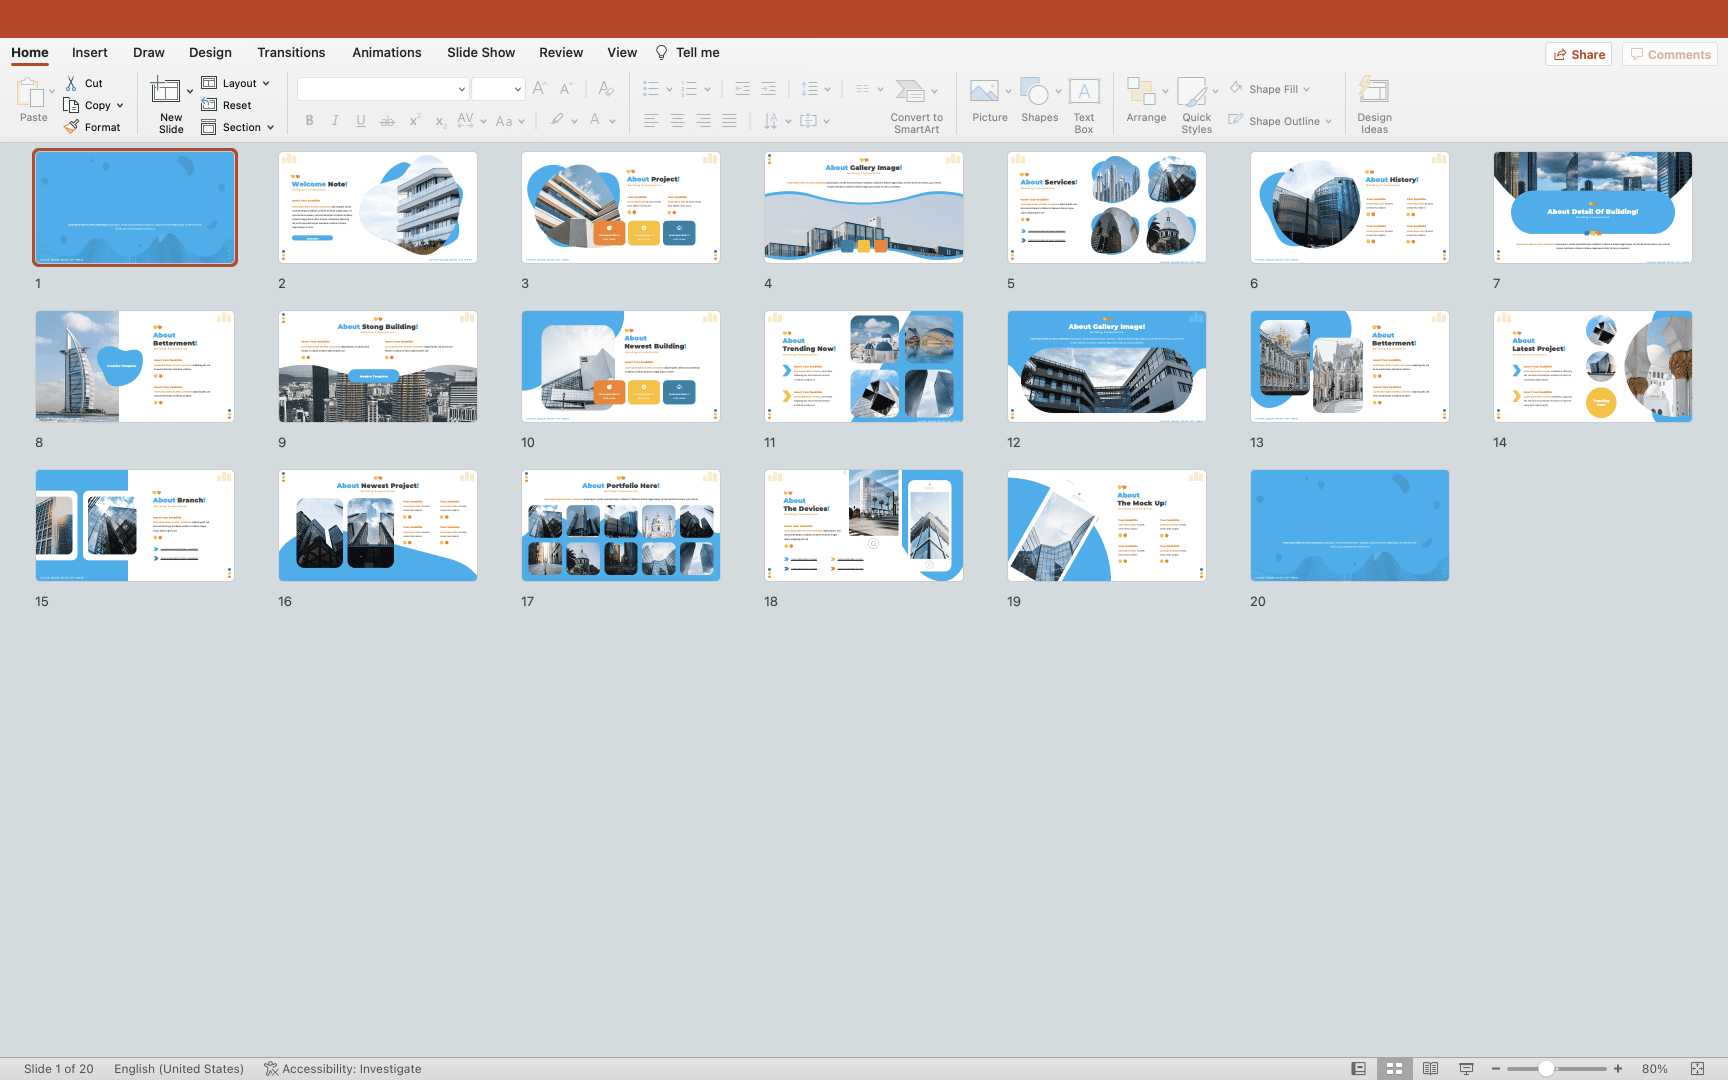The height and width of the screenshot is (1080, 1728).
Task: Open Quick Styles gallery
Action: click(x=1192, y=93)
